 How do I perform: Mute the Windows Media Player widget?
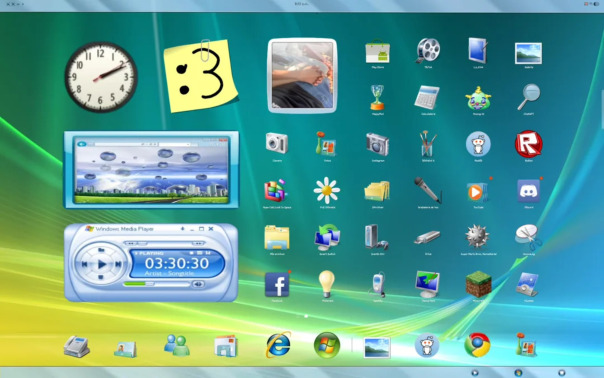(x=198, y=284)
